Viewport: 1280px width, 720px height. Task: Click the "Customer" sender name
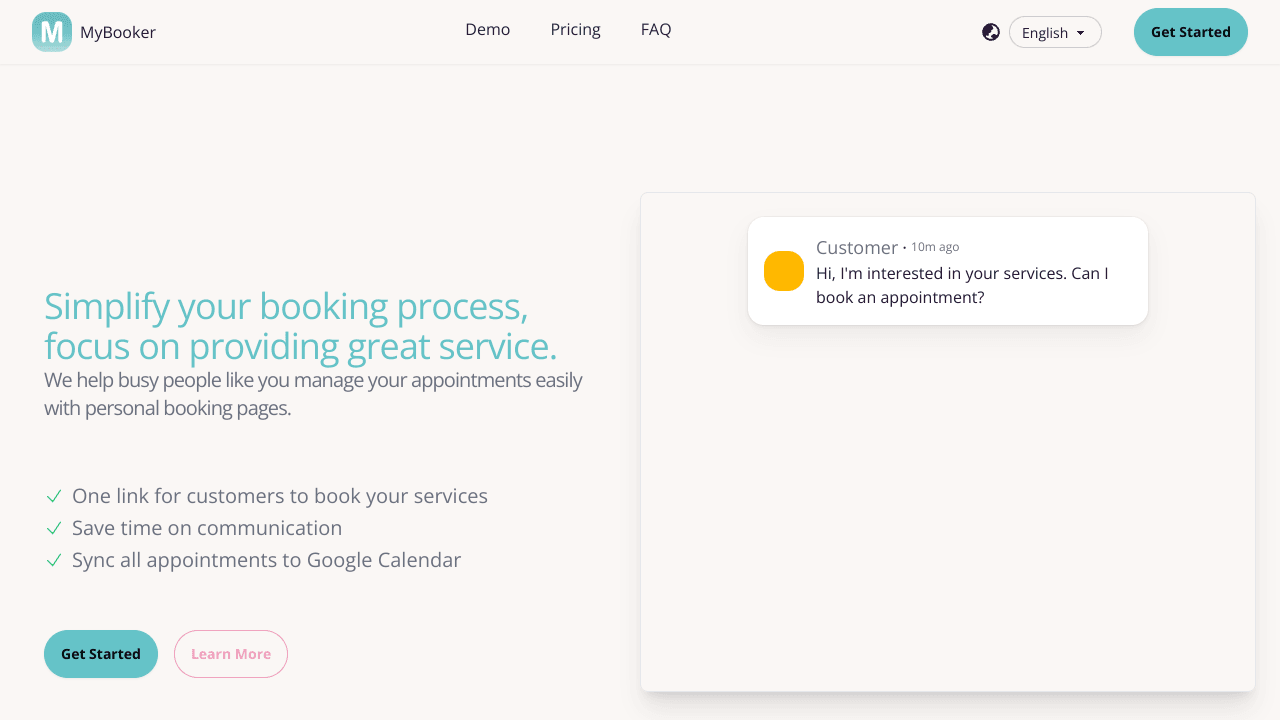857,247
